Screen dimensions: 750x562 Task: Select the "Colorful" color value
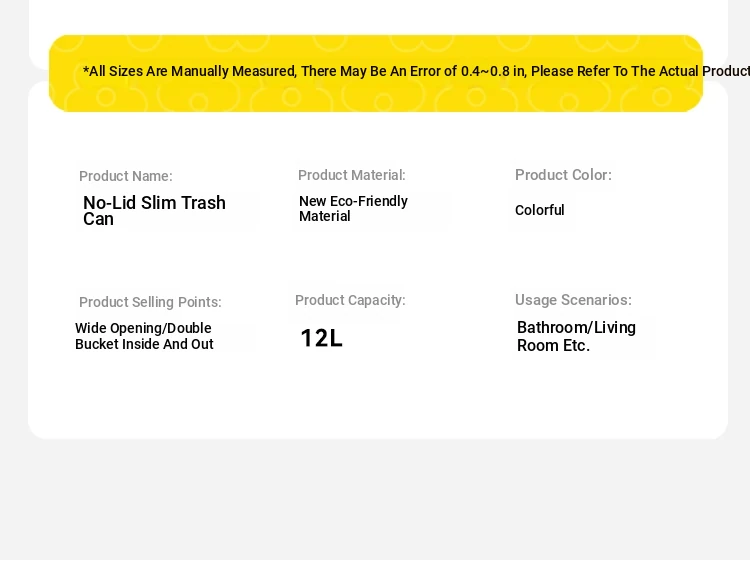[x=540, y=210]
